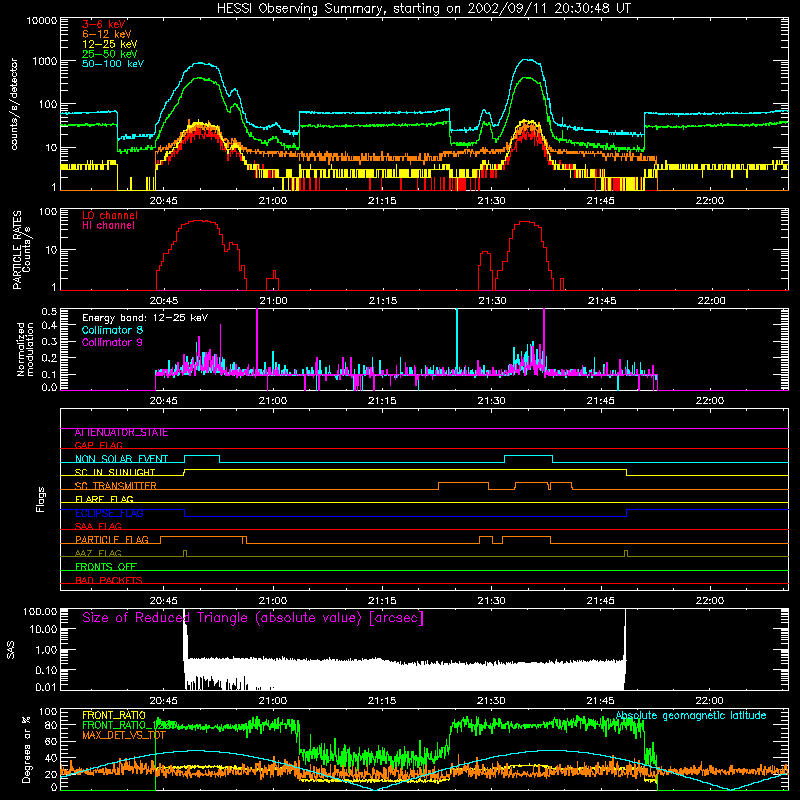Click the NON_SOLAR_EVENT flag label
The image size is (800, 800).
point(121,459)
